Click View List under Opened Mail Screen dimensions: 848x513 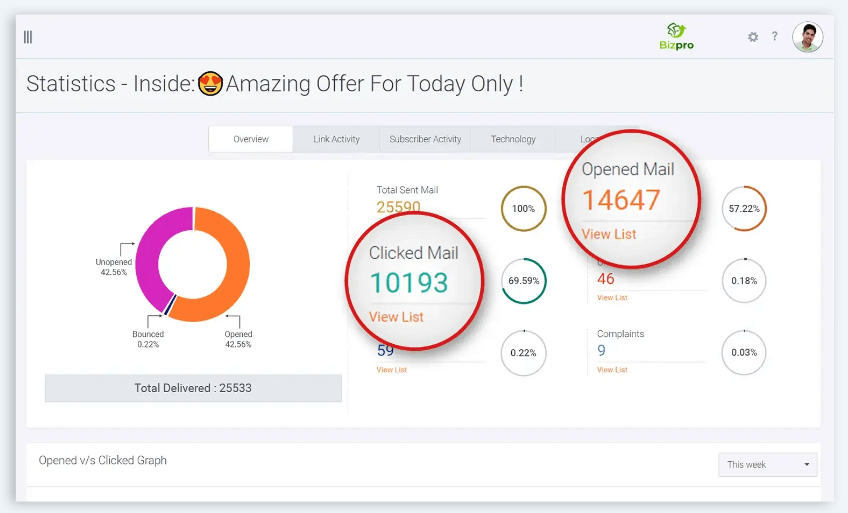609,234
